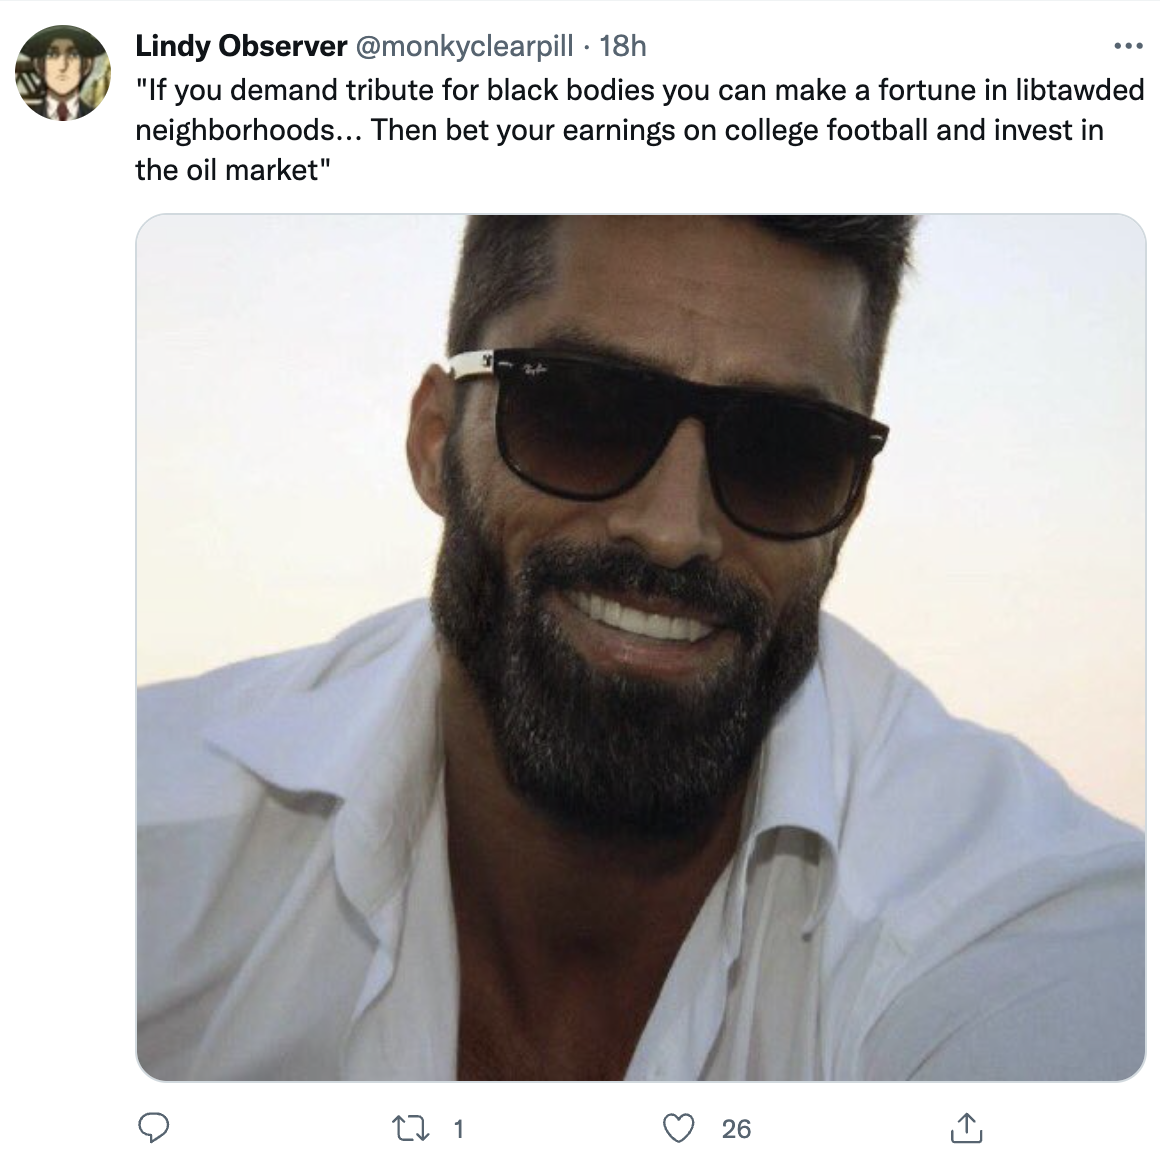
Task: Click the Ray-Ban logo on the sunglasses lens
Action: click(531, 370)
